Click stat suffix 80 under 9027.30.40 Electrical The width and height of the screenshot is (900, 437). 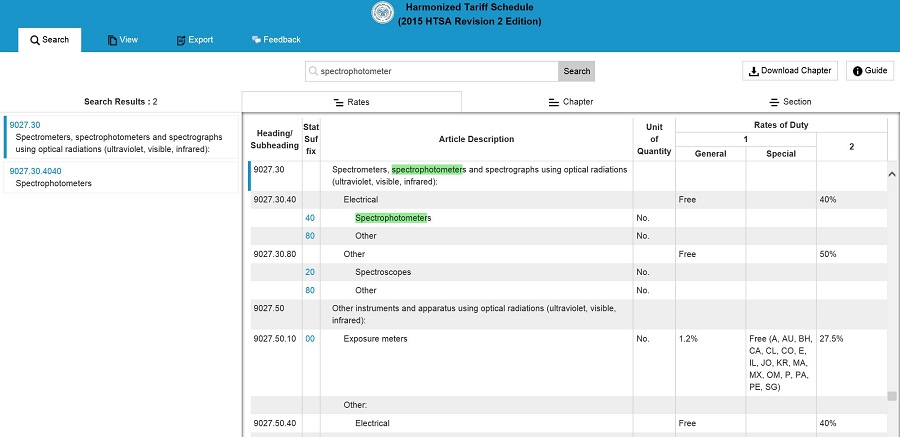(x=310, y=236)
